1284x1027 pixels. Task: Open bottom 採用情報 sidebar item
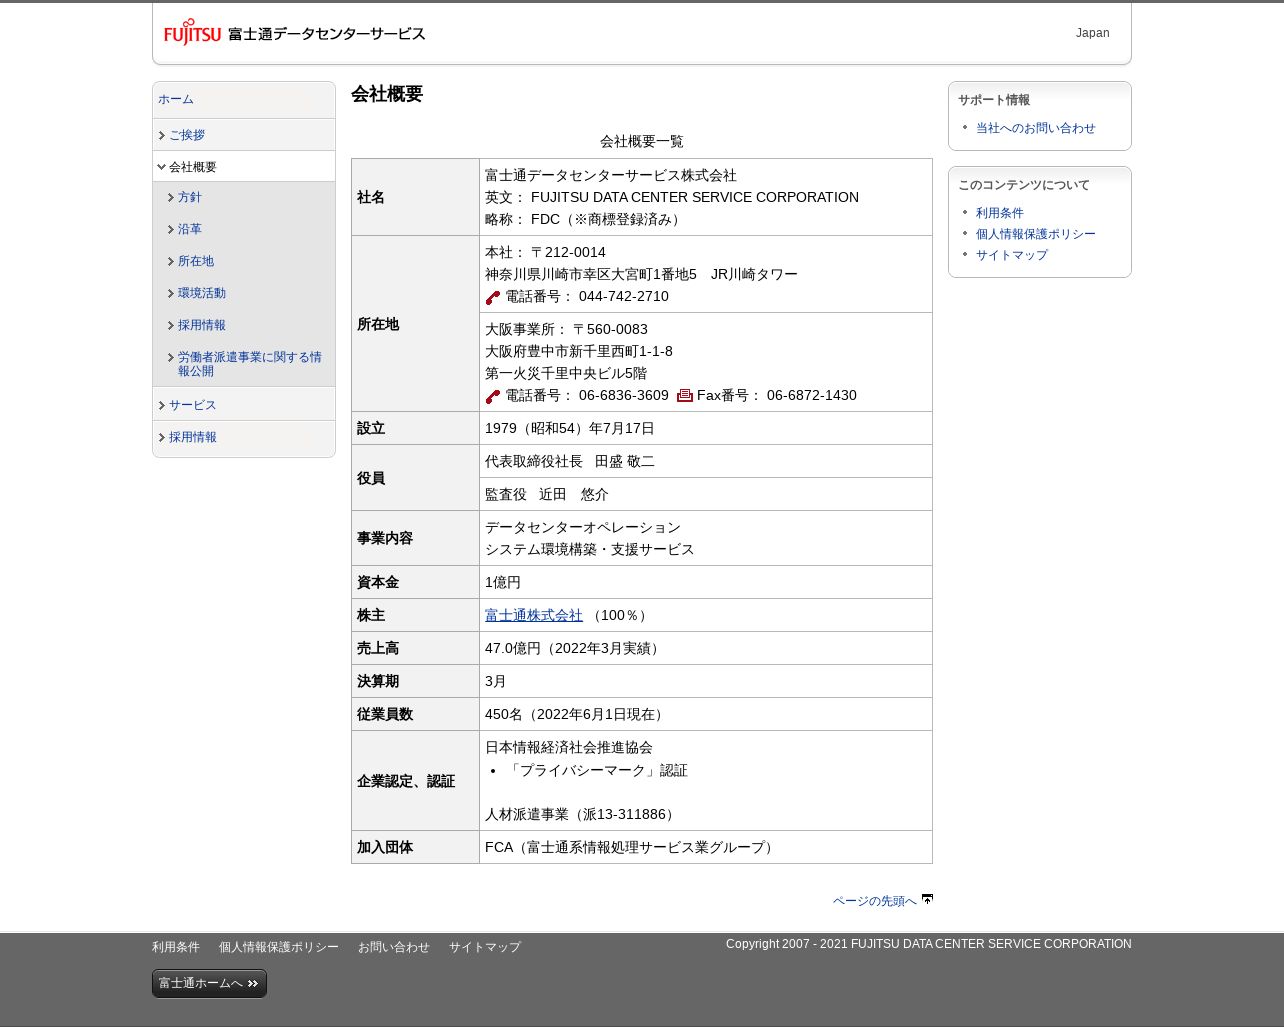(x=193, y=437)
